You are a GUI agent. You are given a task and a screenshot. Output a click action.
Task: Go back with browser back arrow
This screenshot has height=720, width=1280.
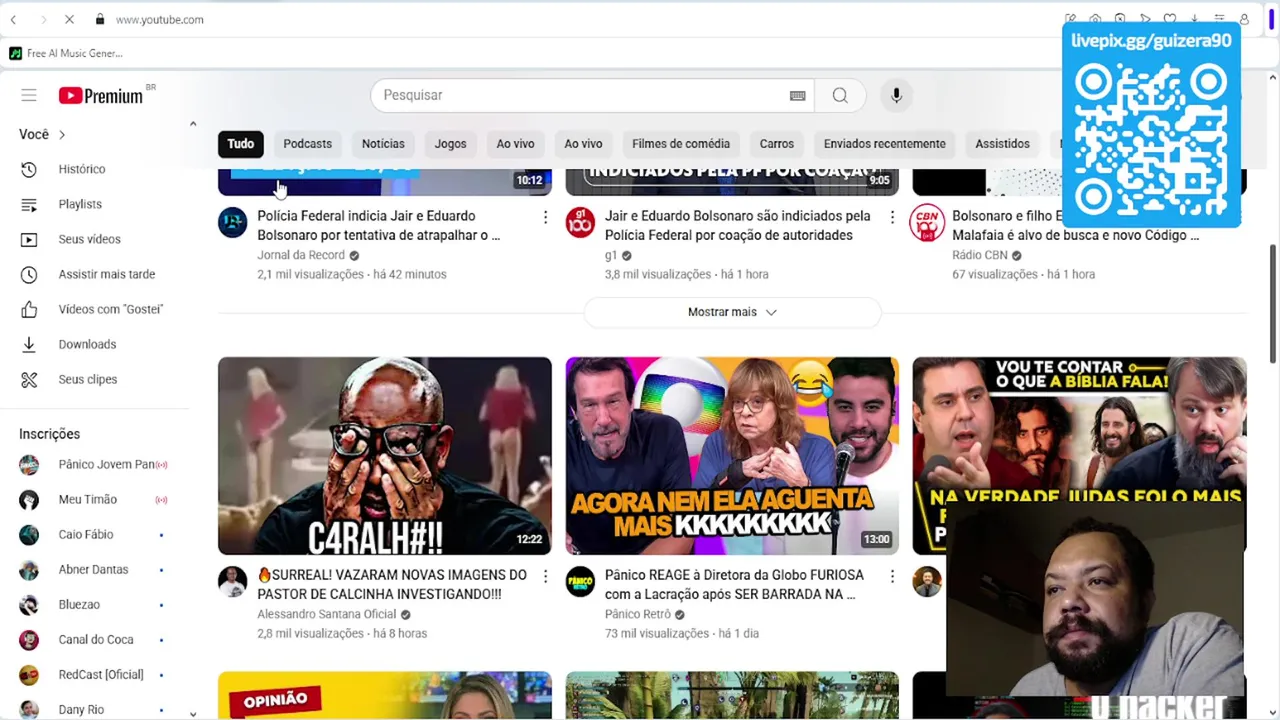(x=13, y=19)
